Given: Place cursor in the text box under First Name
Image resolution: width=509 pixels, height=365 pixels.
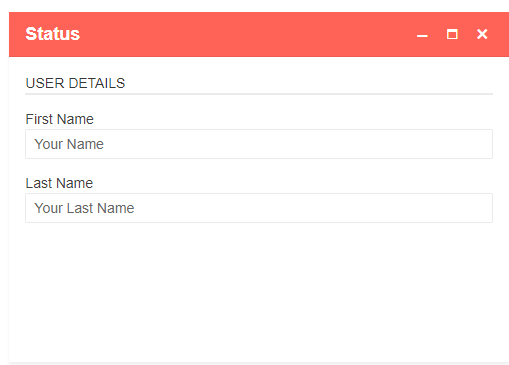Looking at the screenshot, I should pos(259,144).
